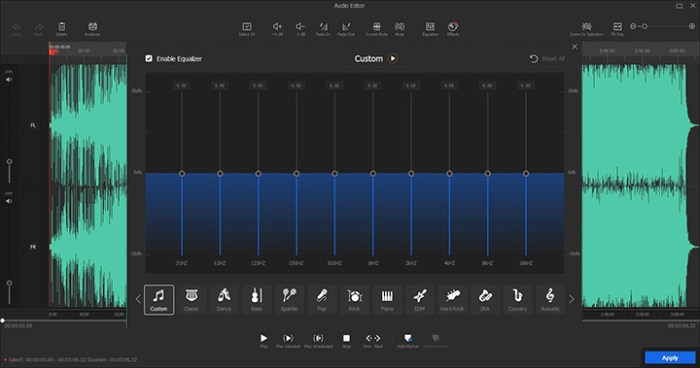Click the 2kHz band slider handle

pyautogui.click(x=411, y=173)
